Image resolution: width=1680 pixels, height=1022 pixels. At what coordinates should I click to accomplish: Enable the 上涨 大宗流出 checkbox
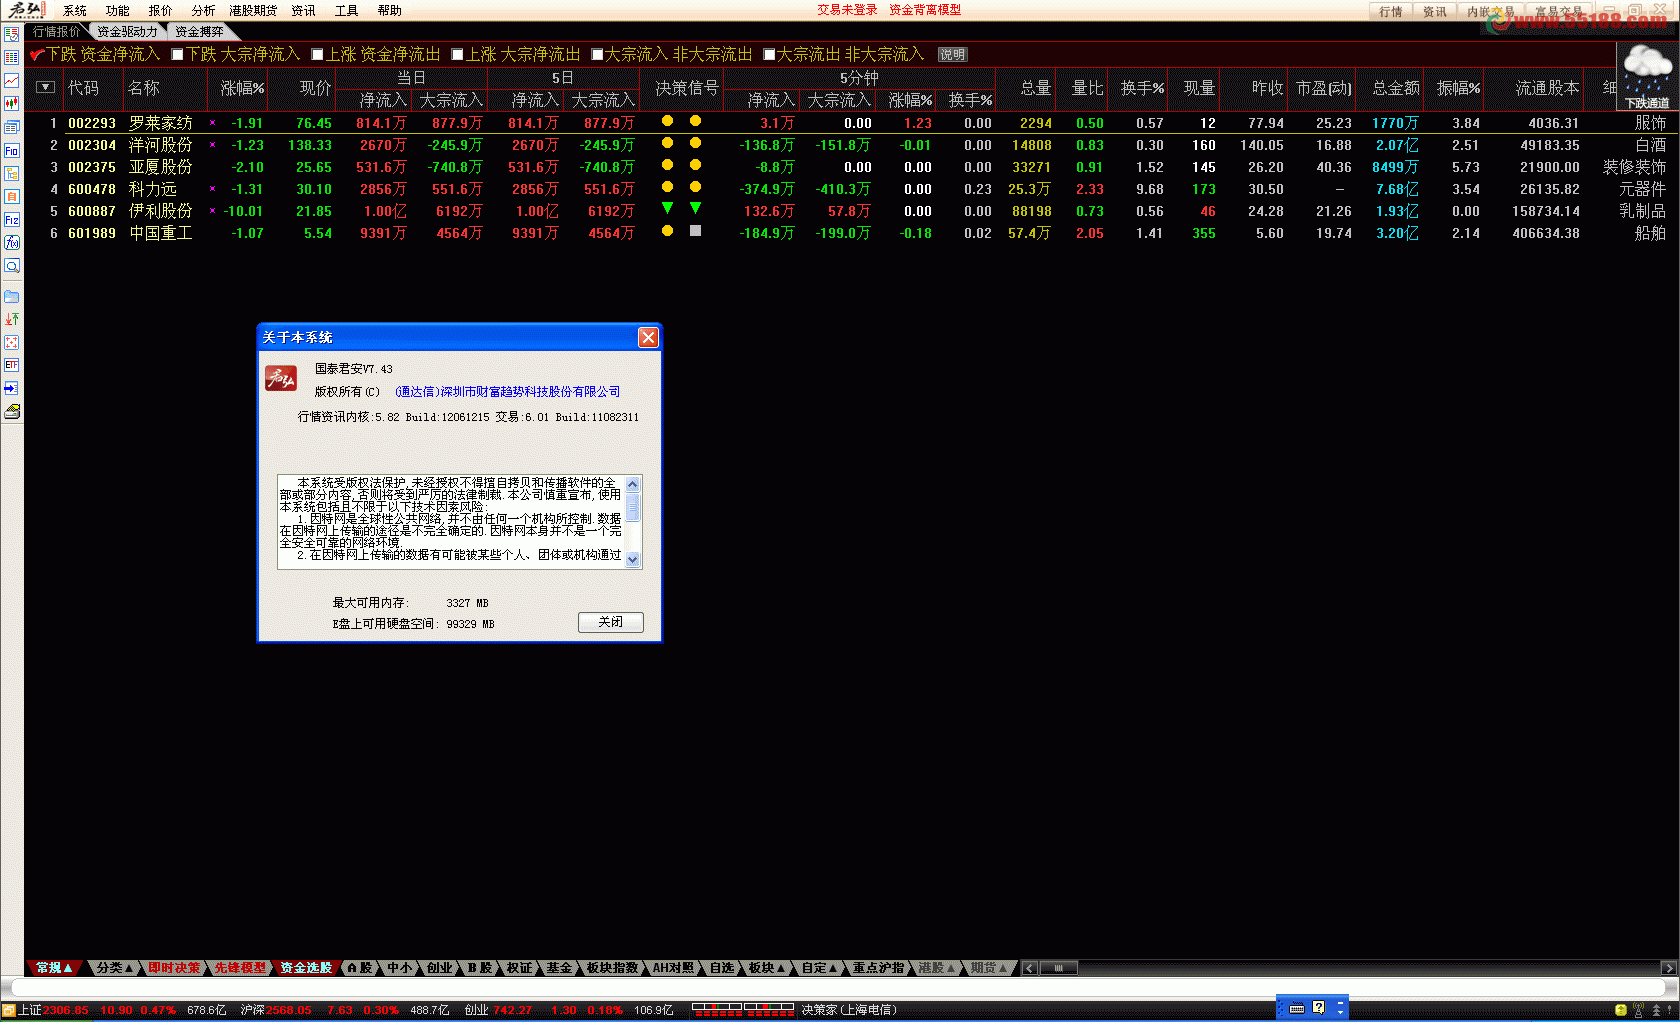tap(457, 54)
